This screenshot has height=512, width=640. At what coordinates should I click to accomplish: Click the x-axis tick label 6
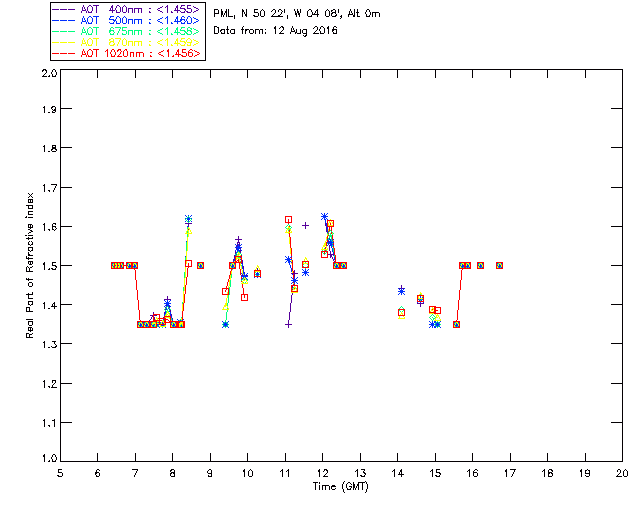[98, 473]
